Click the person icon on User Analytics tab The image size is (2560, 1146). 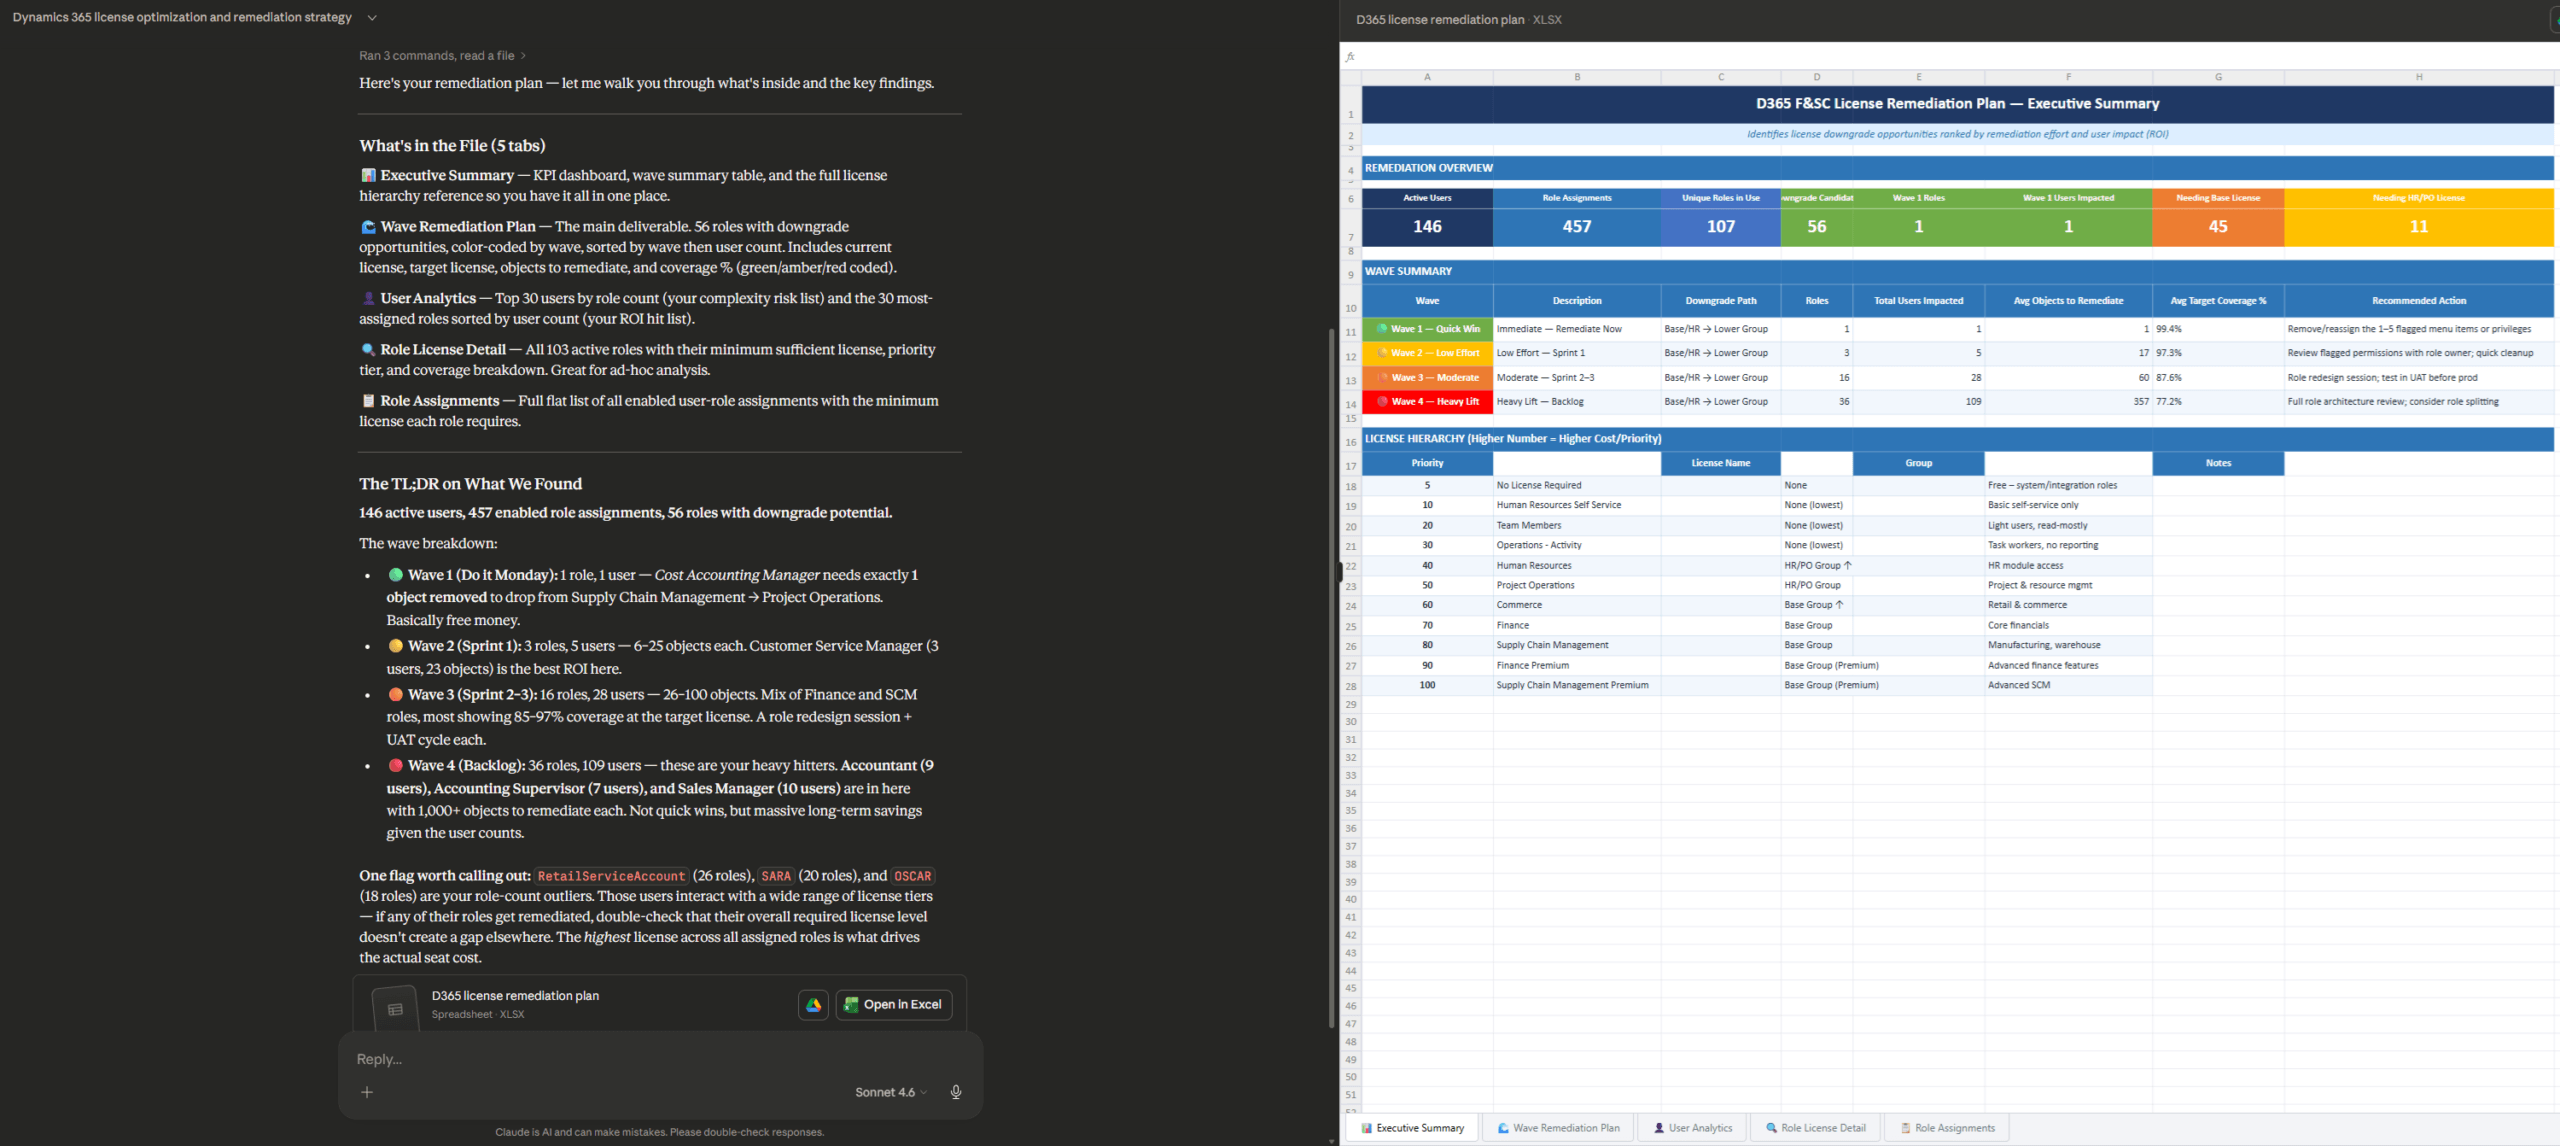(1659, 1128)
